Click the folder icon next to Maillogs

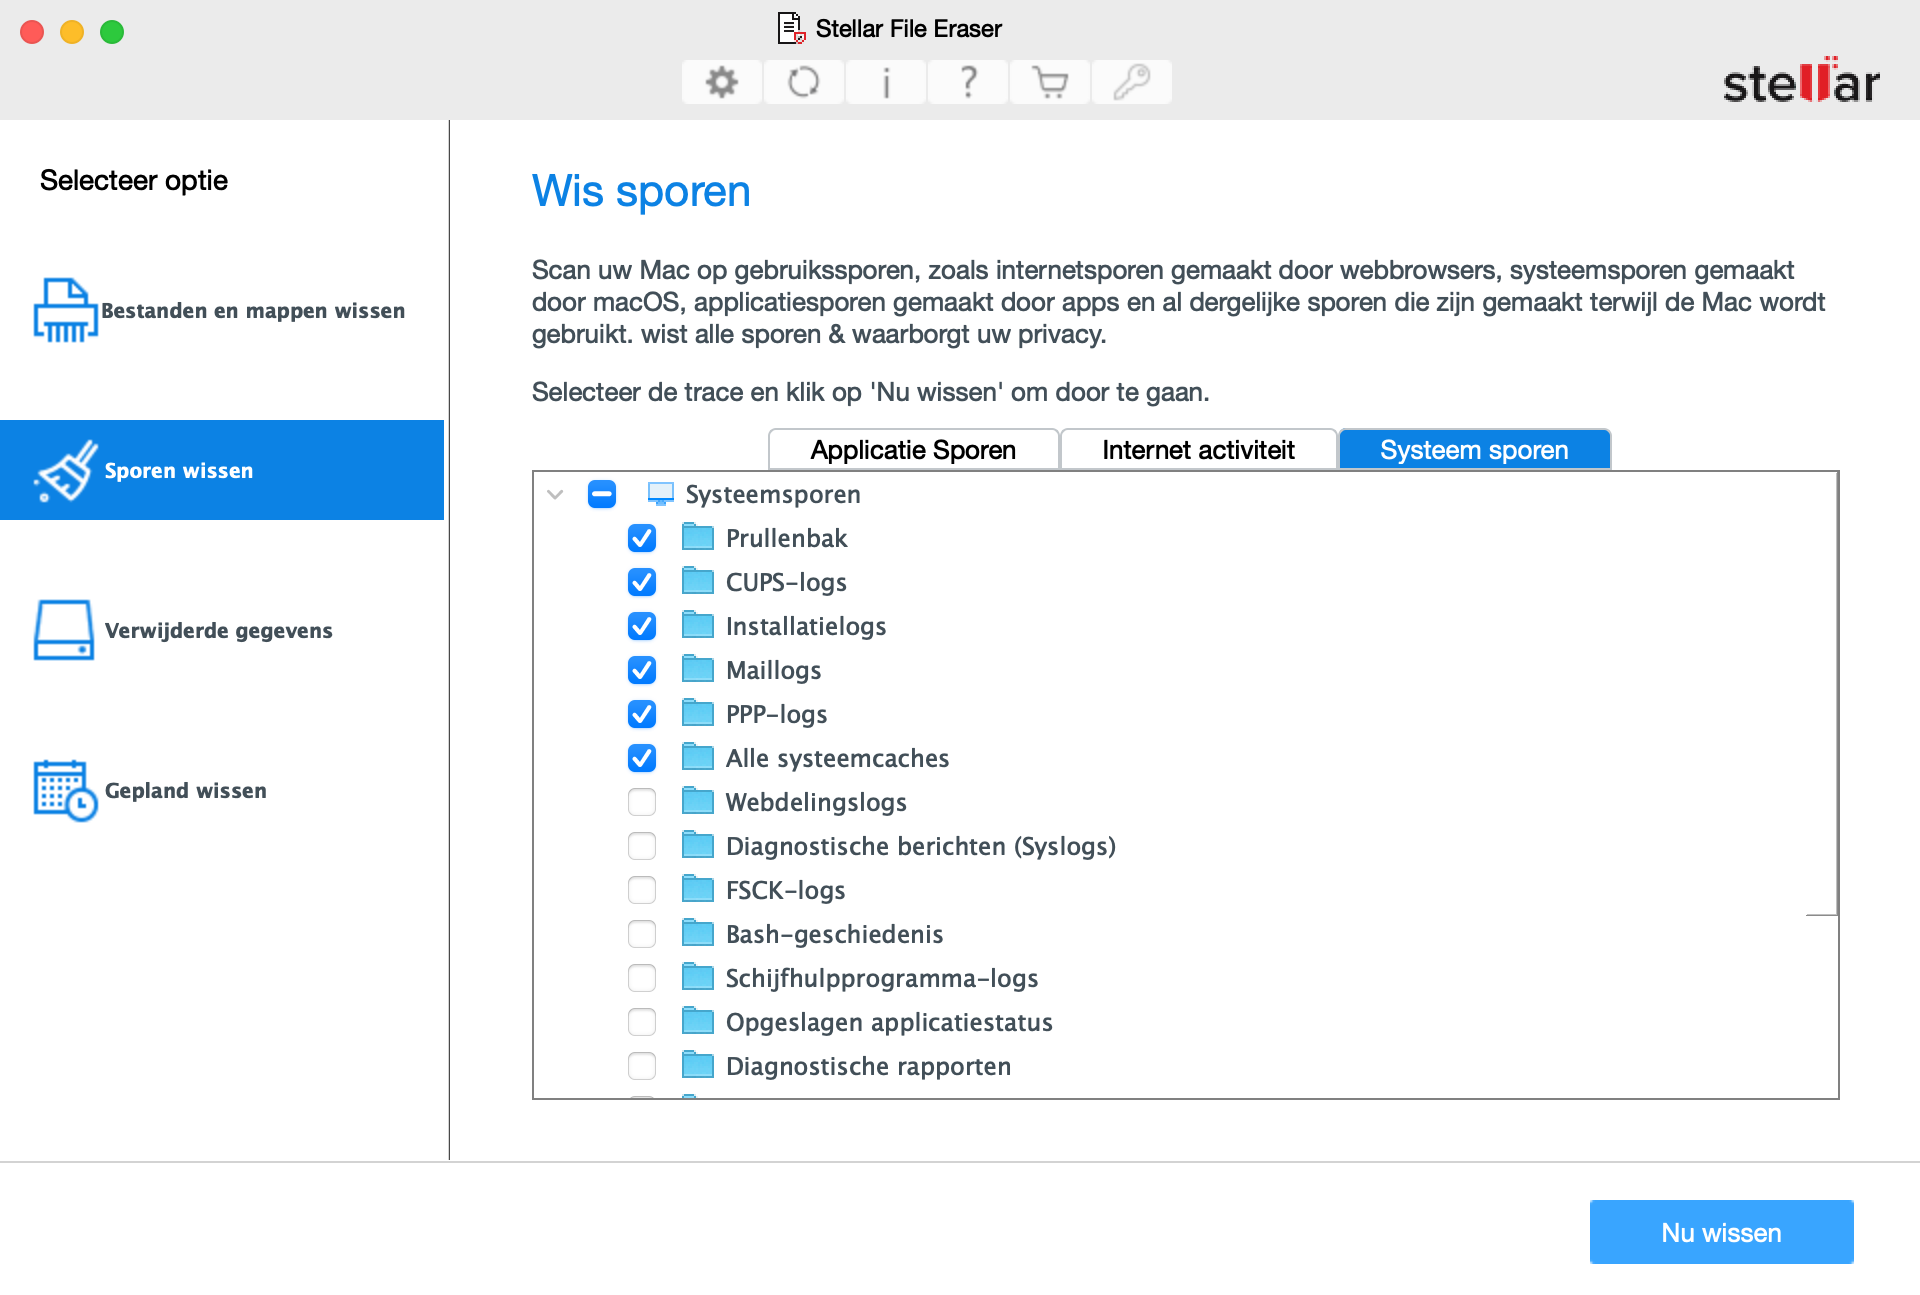point(698,670)
